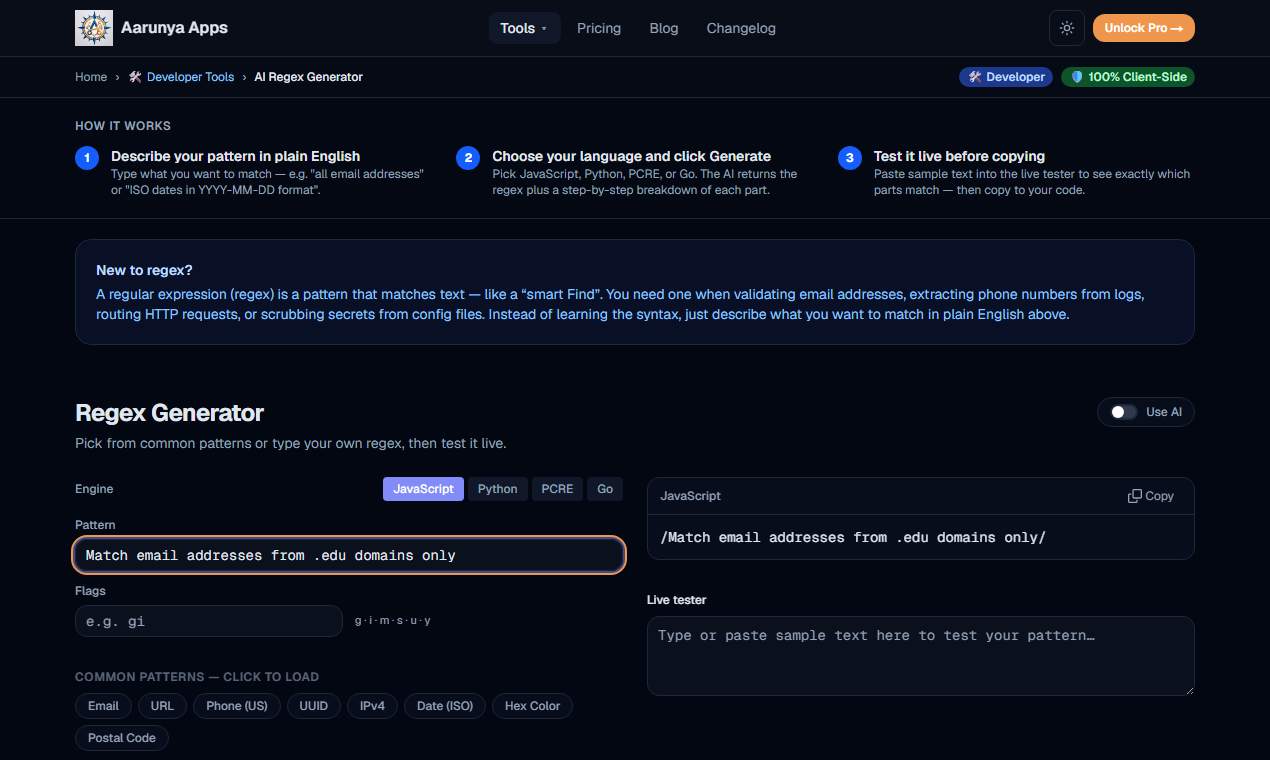Click 'Choose your language and click Generate' heading

click(x=632, y=156)
